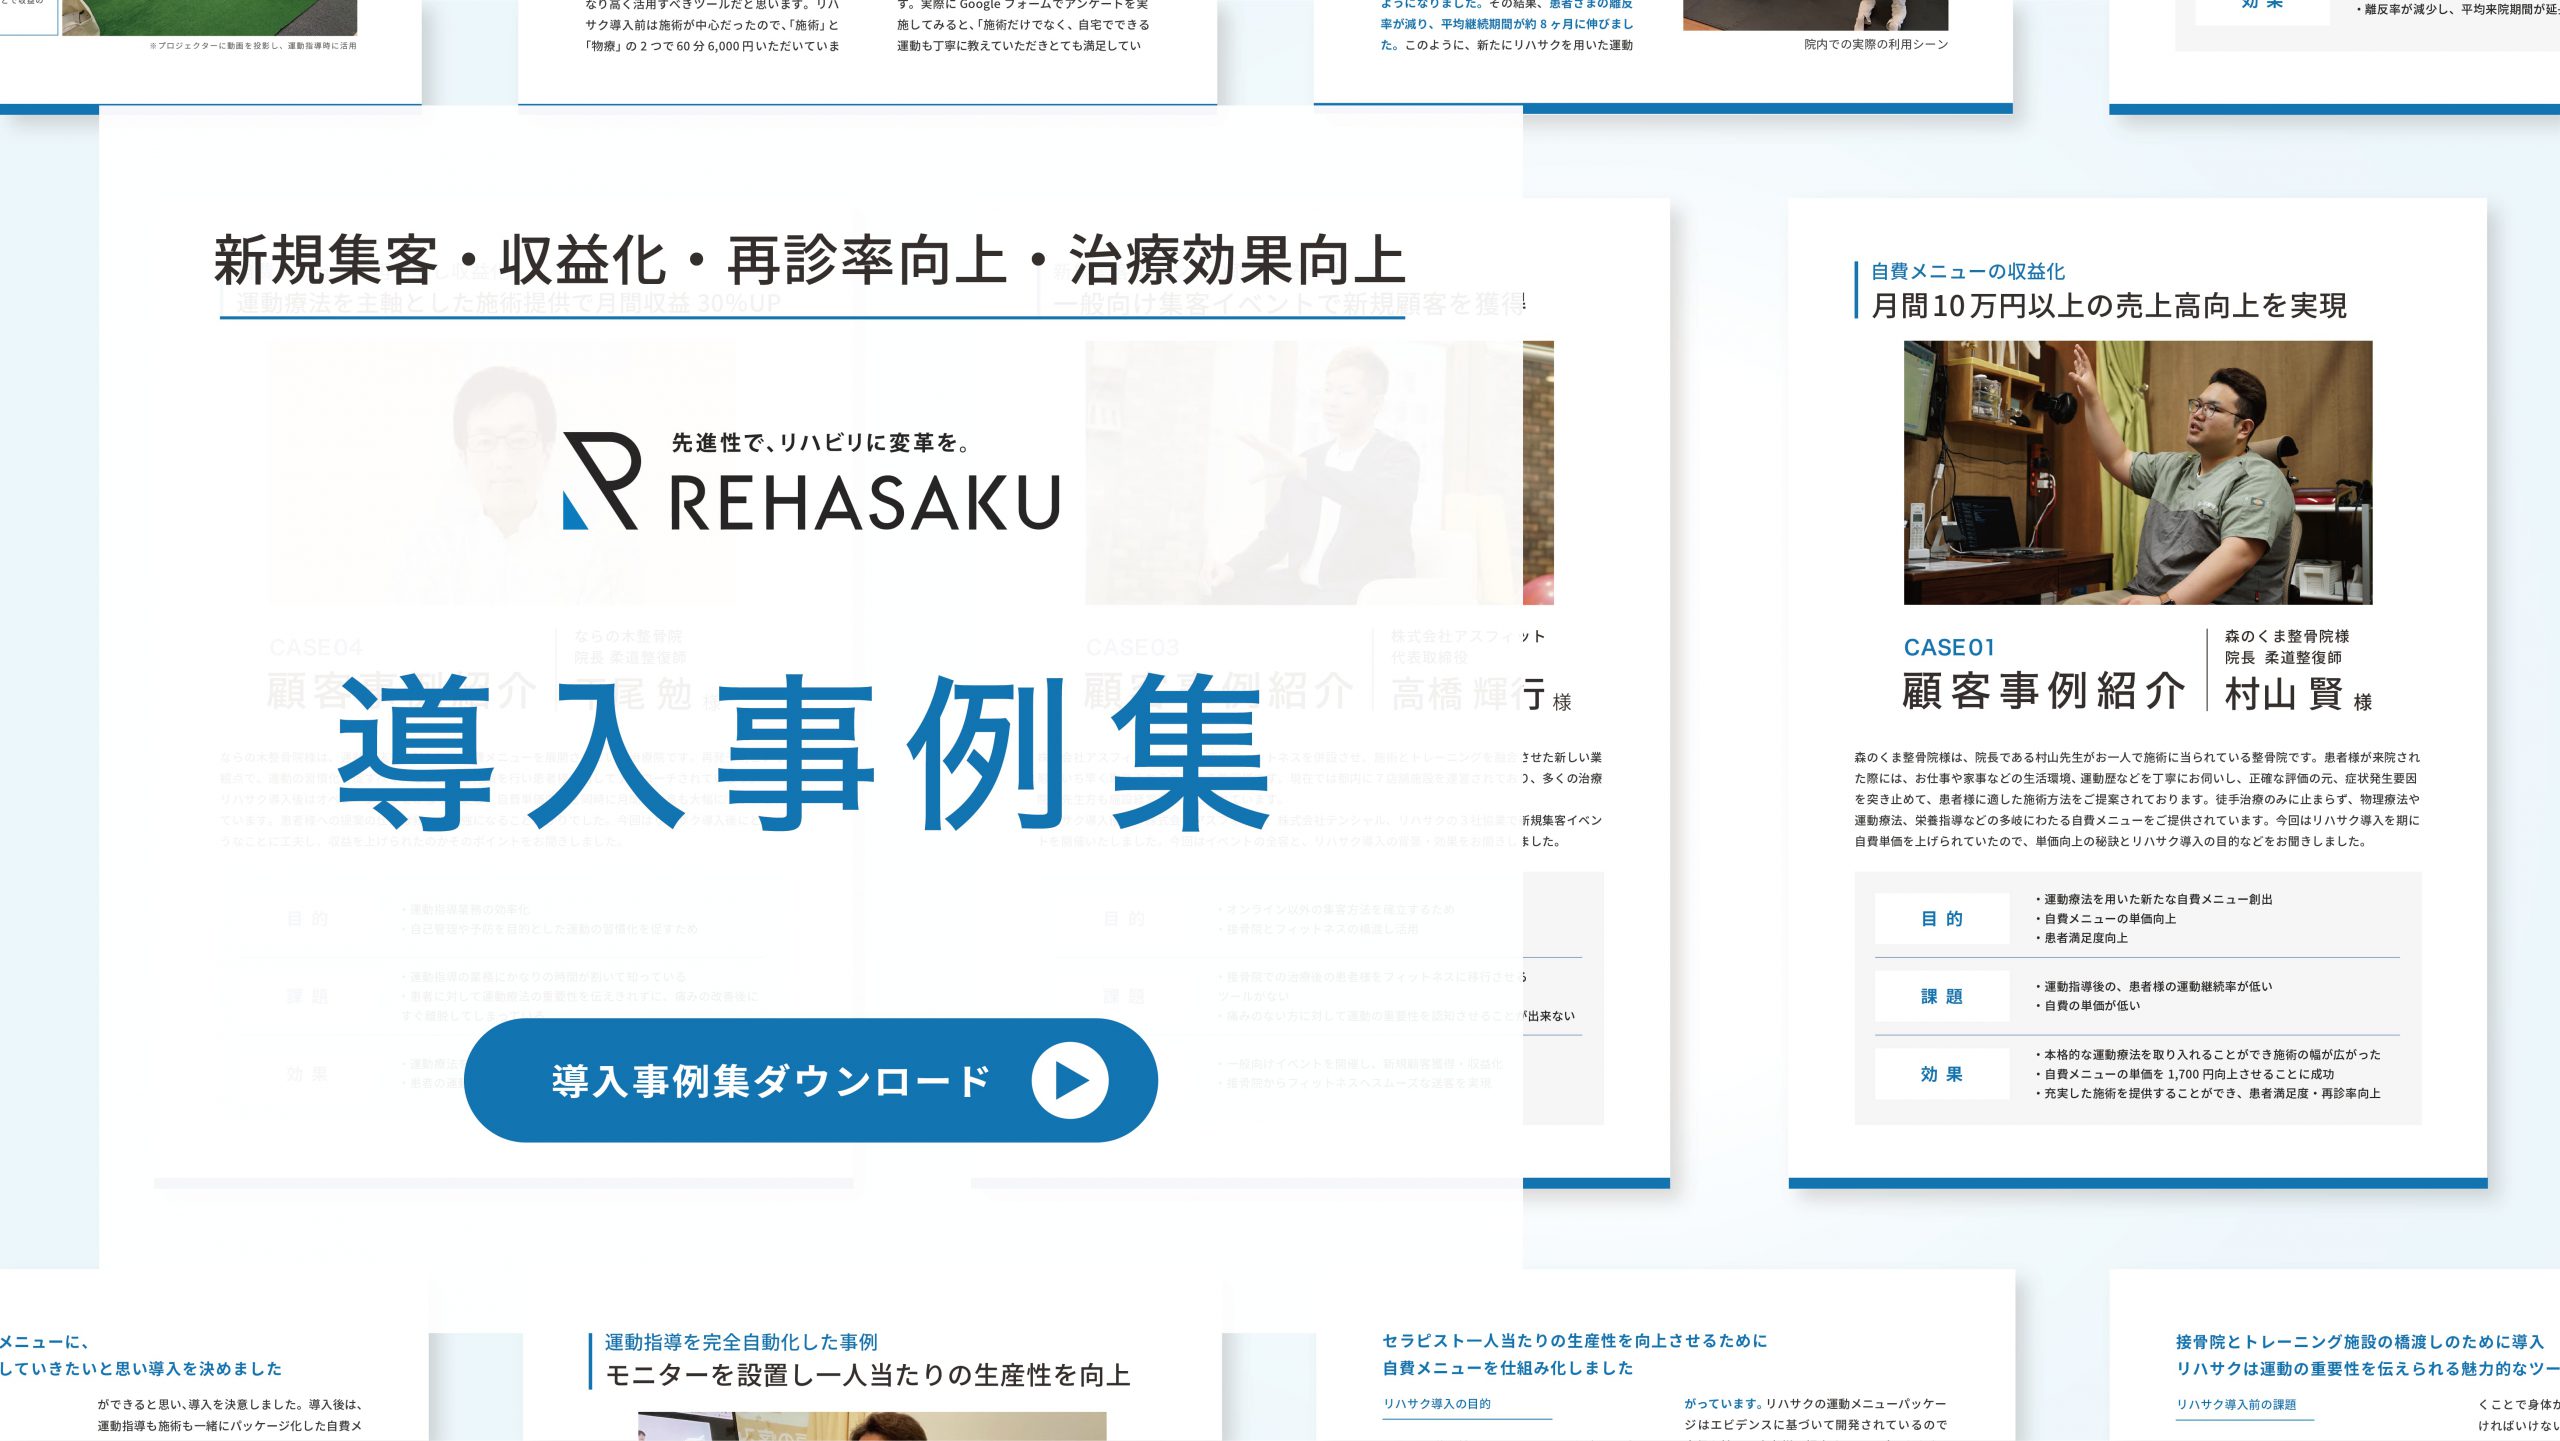Click the リハサク導入の目的 underlined label
The image size is (2560, 1441).
click(x=1436, y=1404)
